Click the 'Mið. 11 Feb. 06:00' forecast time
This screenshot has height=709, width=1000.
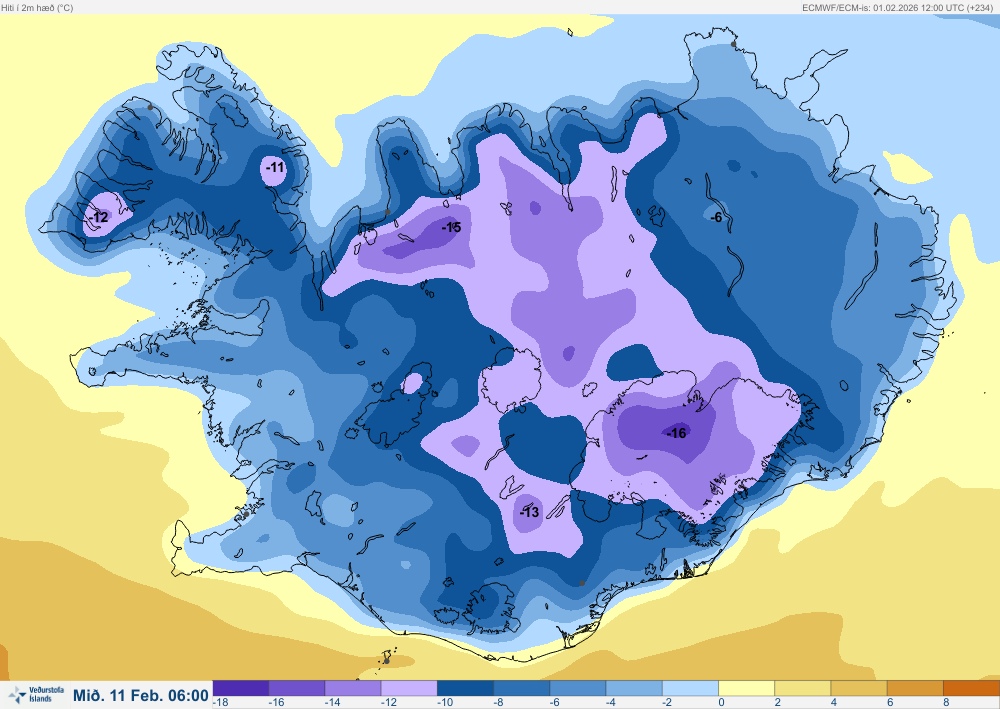pos(141,695)
